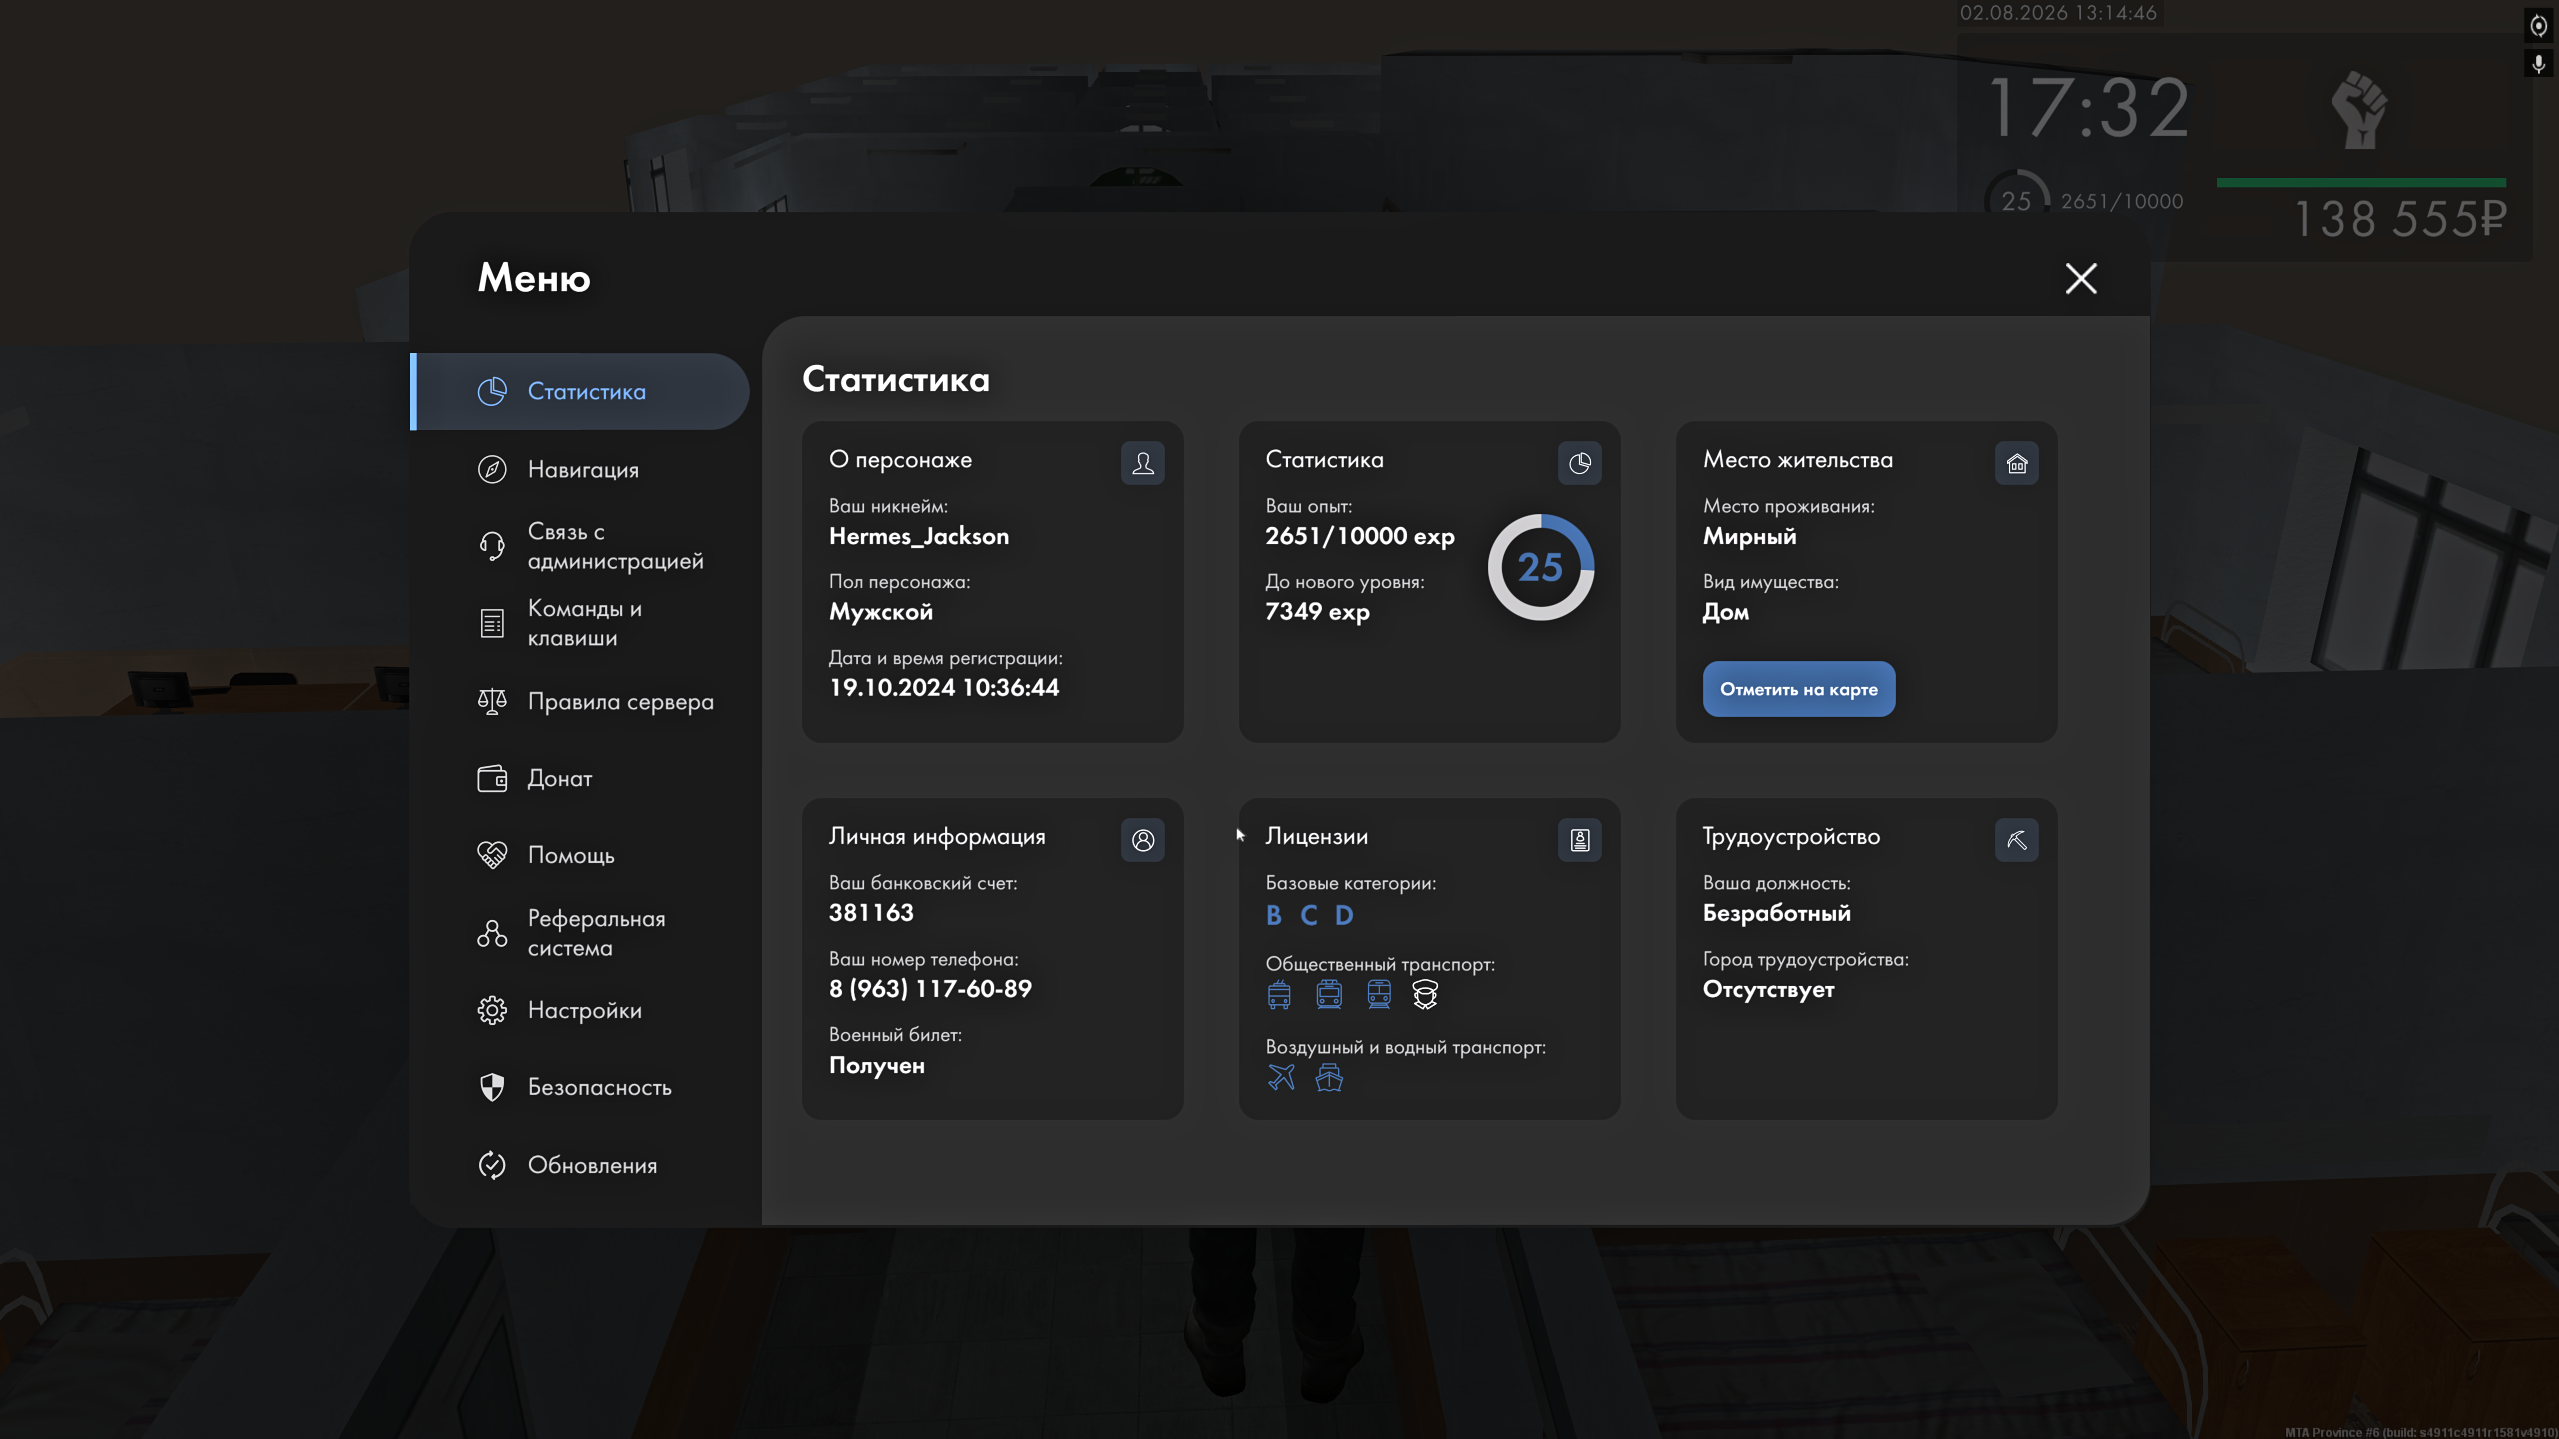Click the nickname Hermes_Jackson
Screen dimensions: 2559x1439
click(919, 536)
